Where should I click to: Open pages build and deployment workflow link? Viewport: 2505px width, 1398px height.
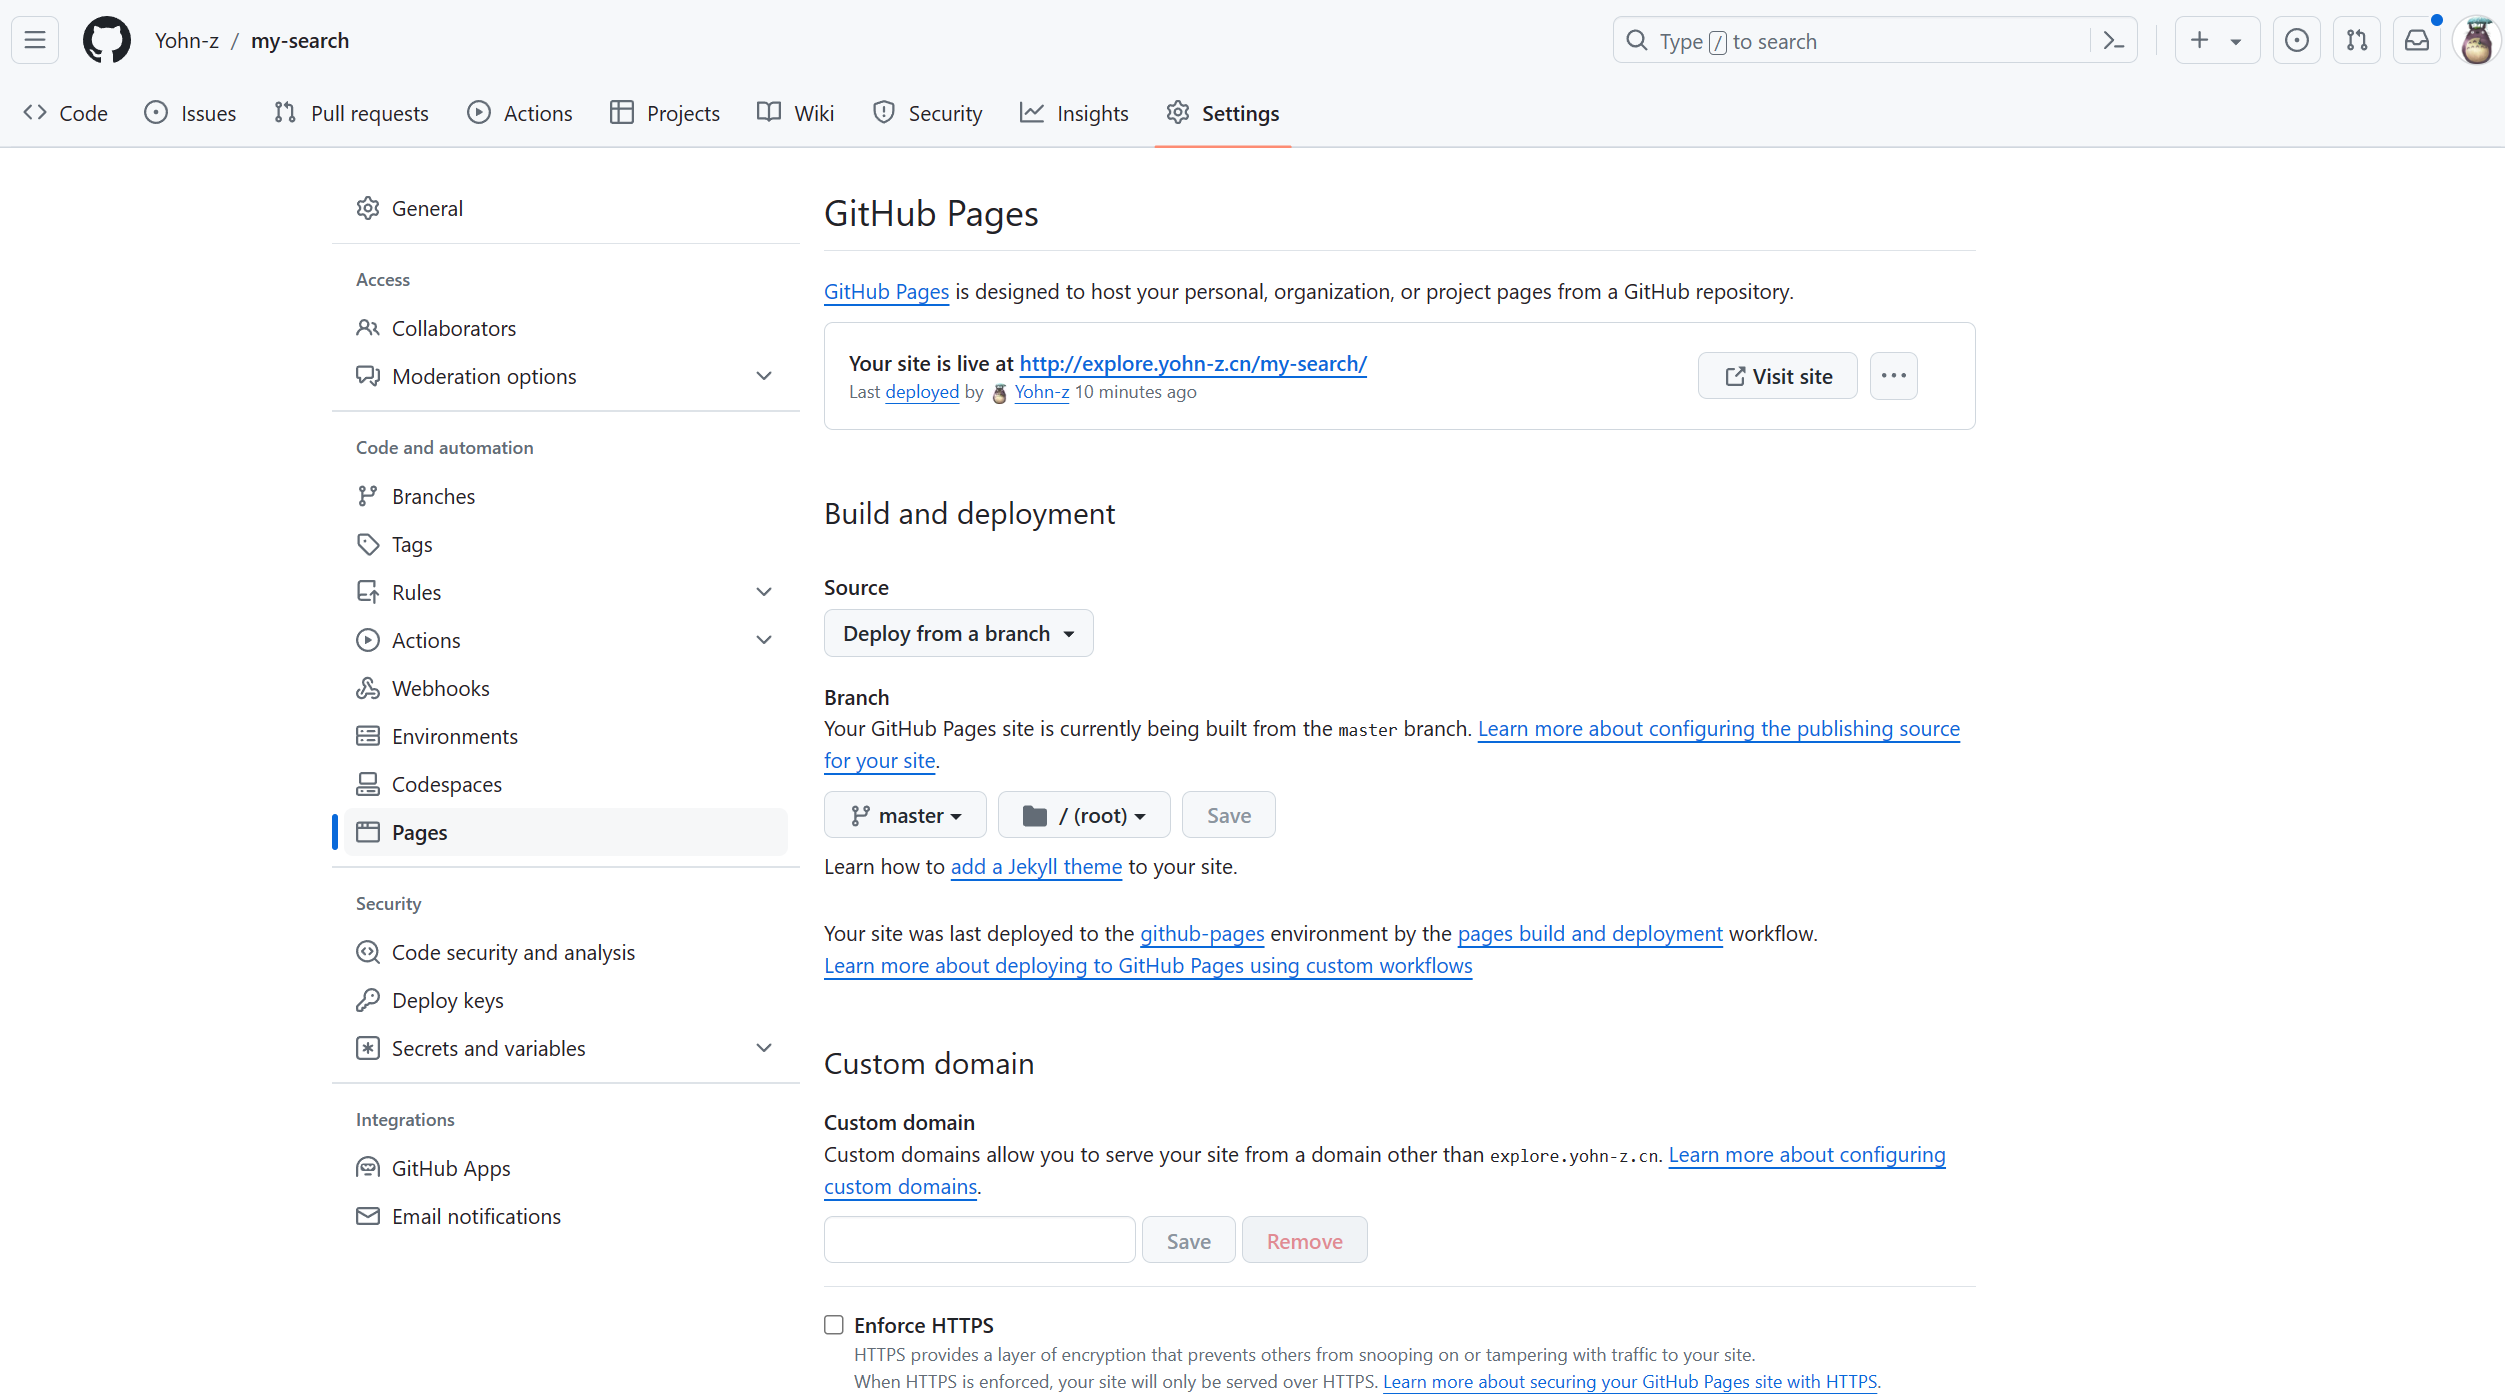click(1590, 934)
